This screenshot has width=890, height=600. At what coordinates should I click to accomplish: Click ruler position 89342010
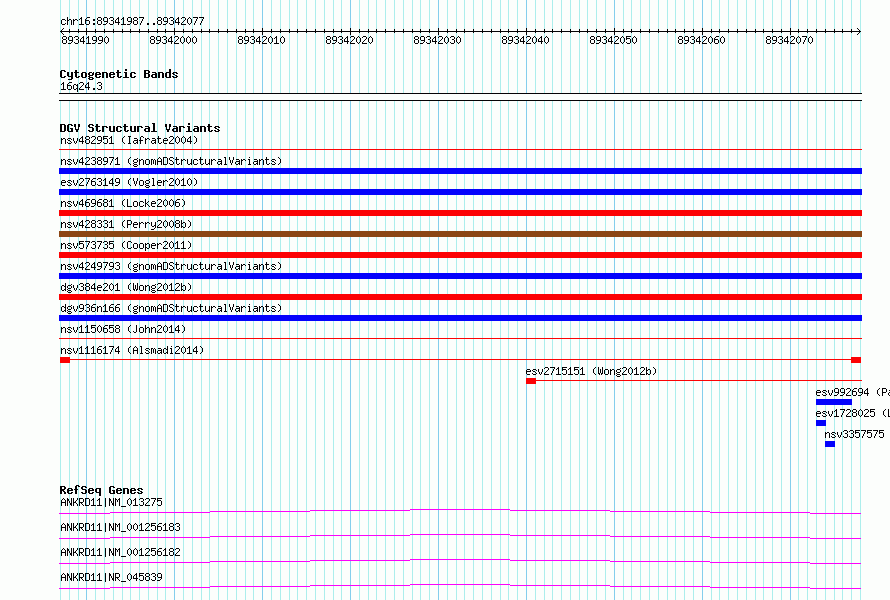[x=261, y=40]
